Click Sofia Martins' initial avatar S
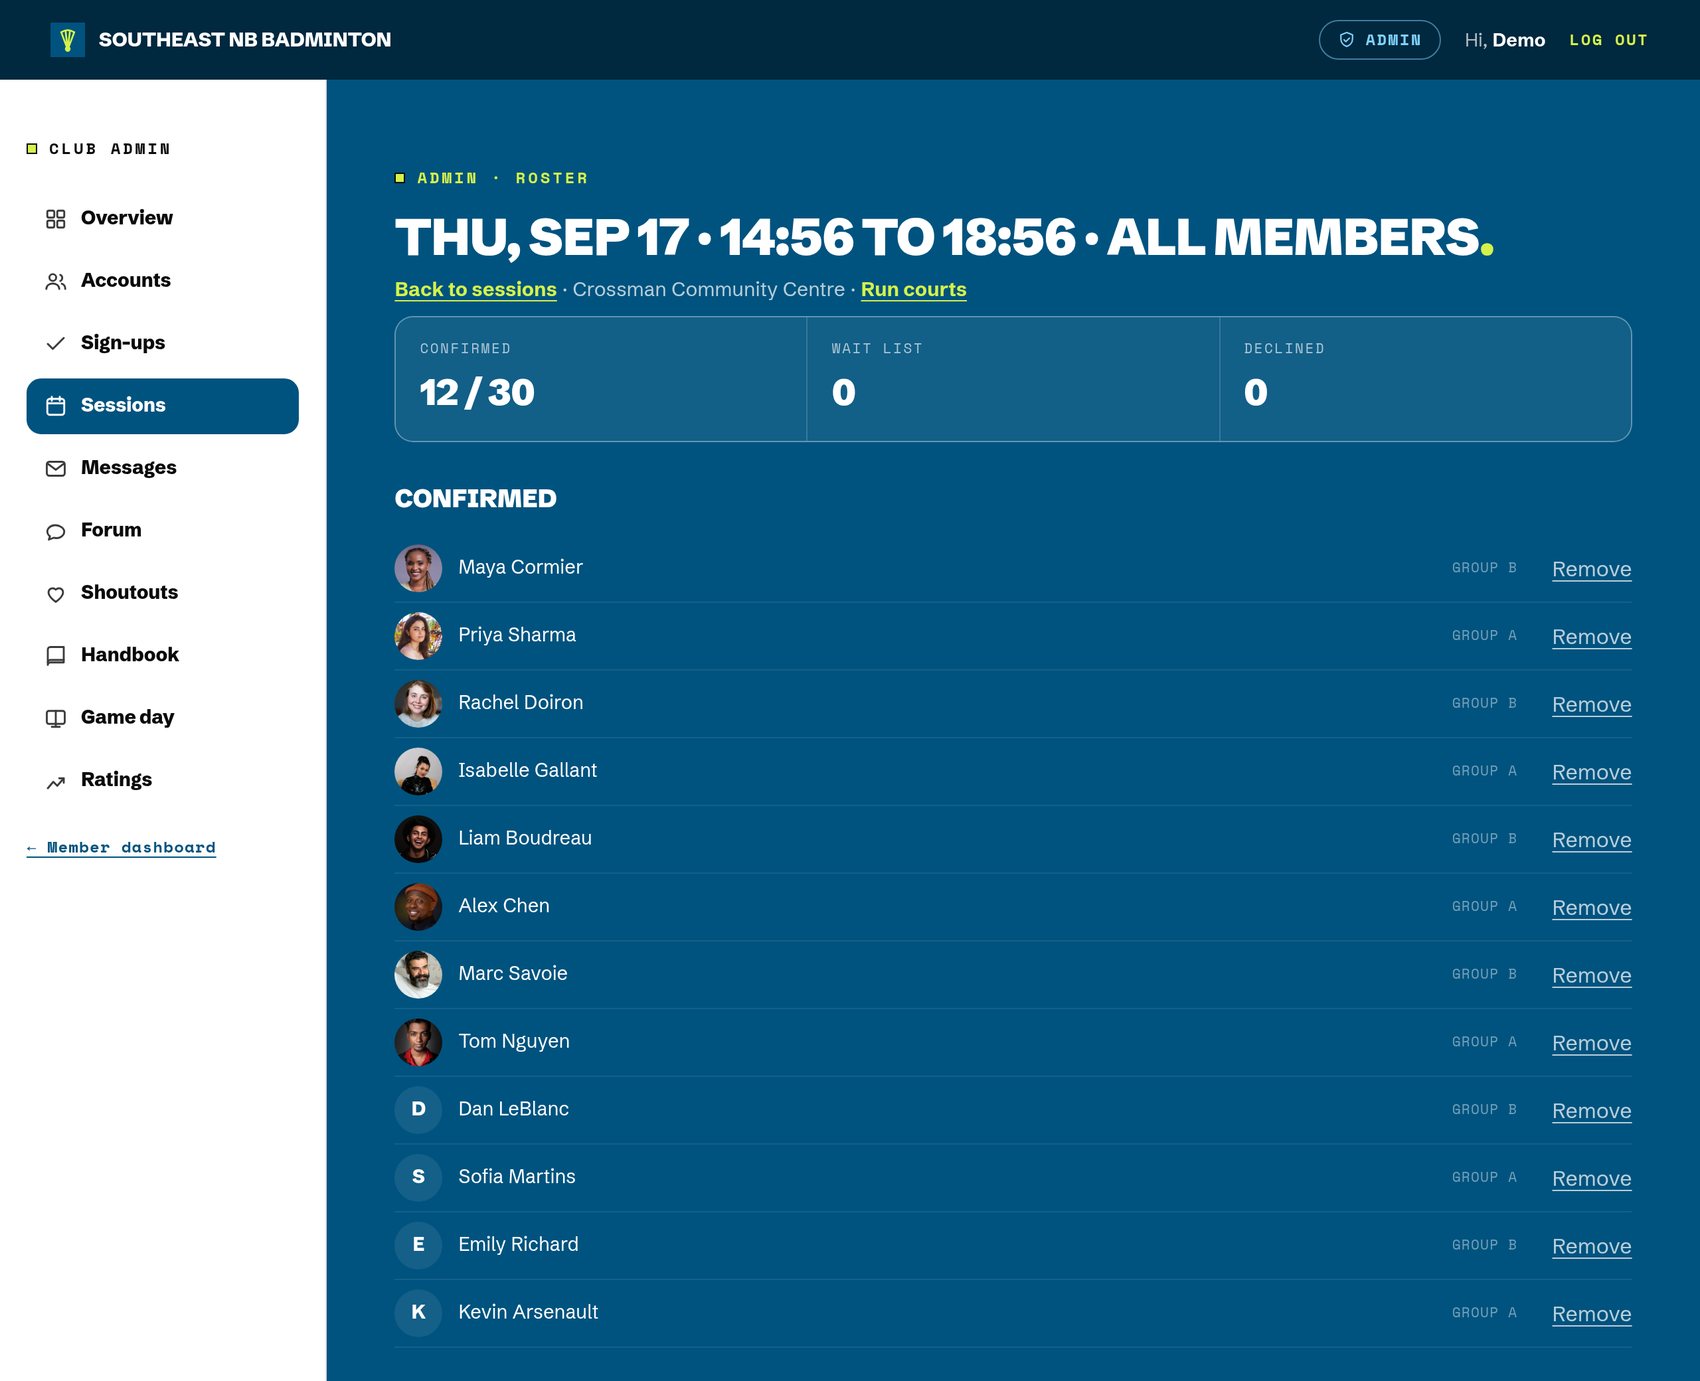The width and height of the screenshot is (1700, 1381). pyautogui.click(x=418, y=1177)
